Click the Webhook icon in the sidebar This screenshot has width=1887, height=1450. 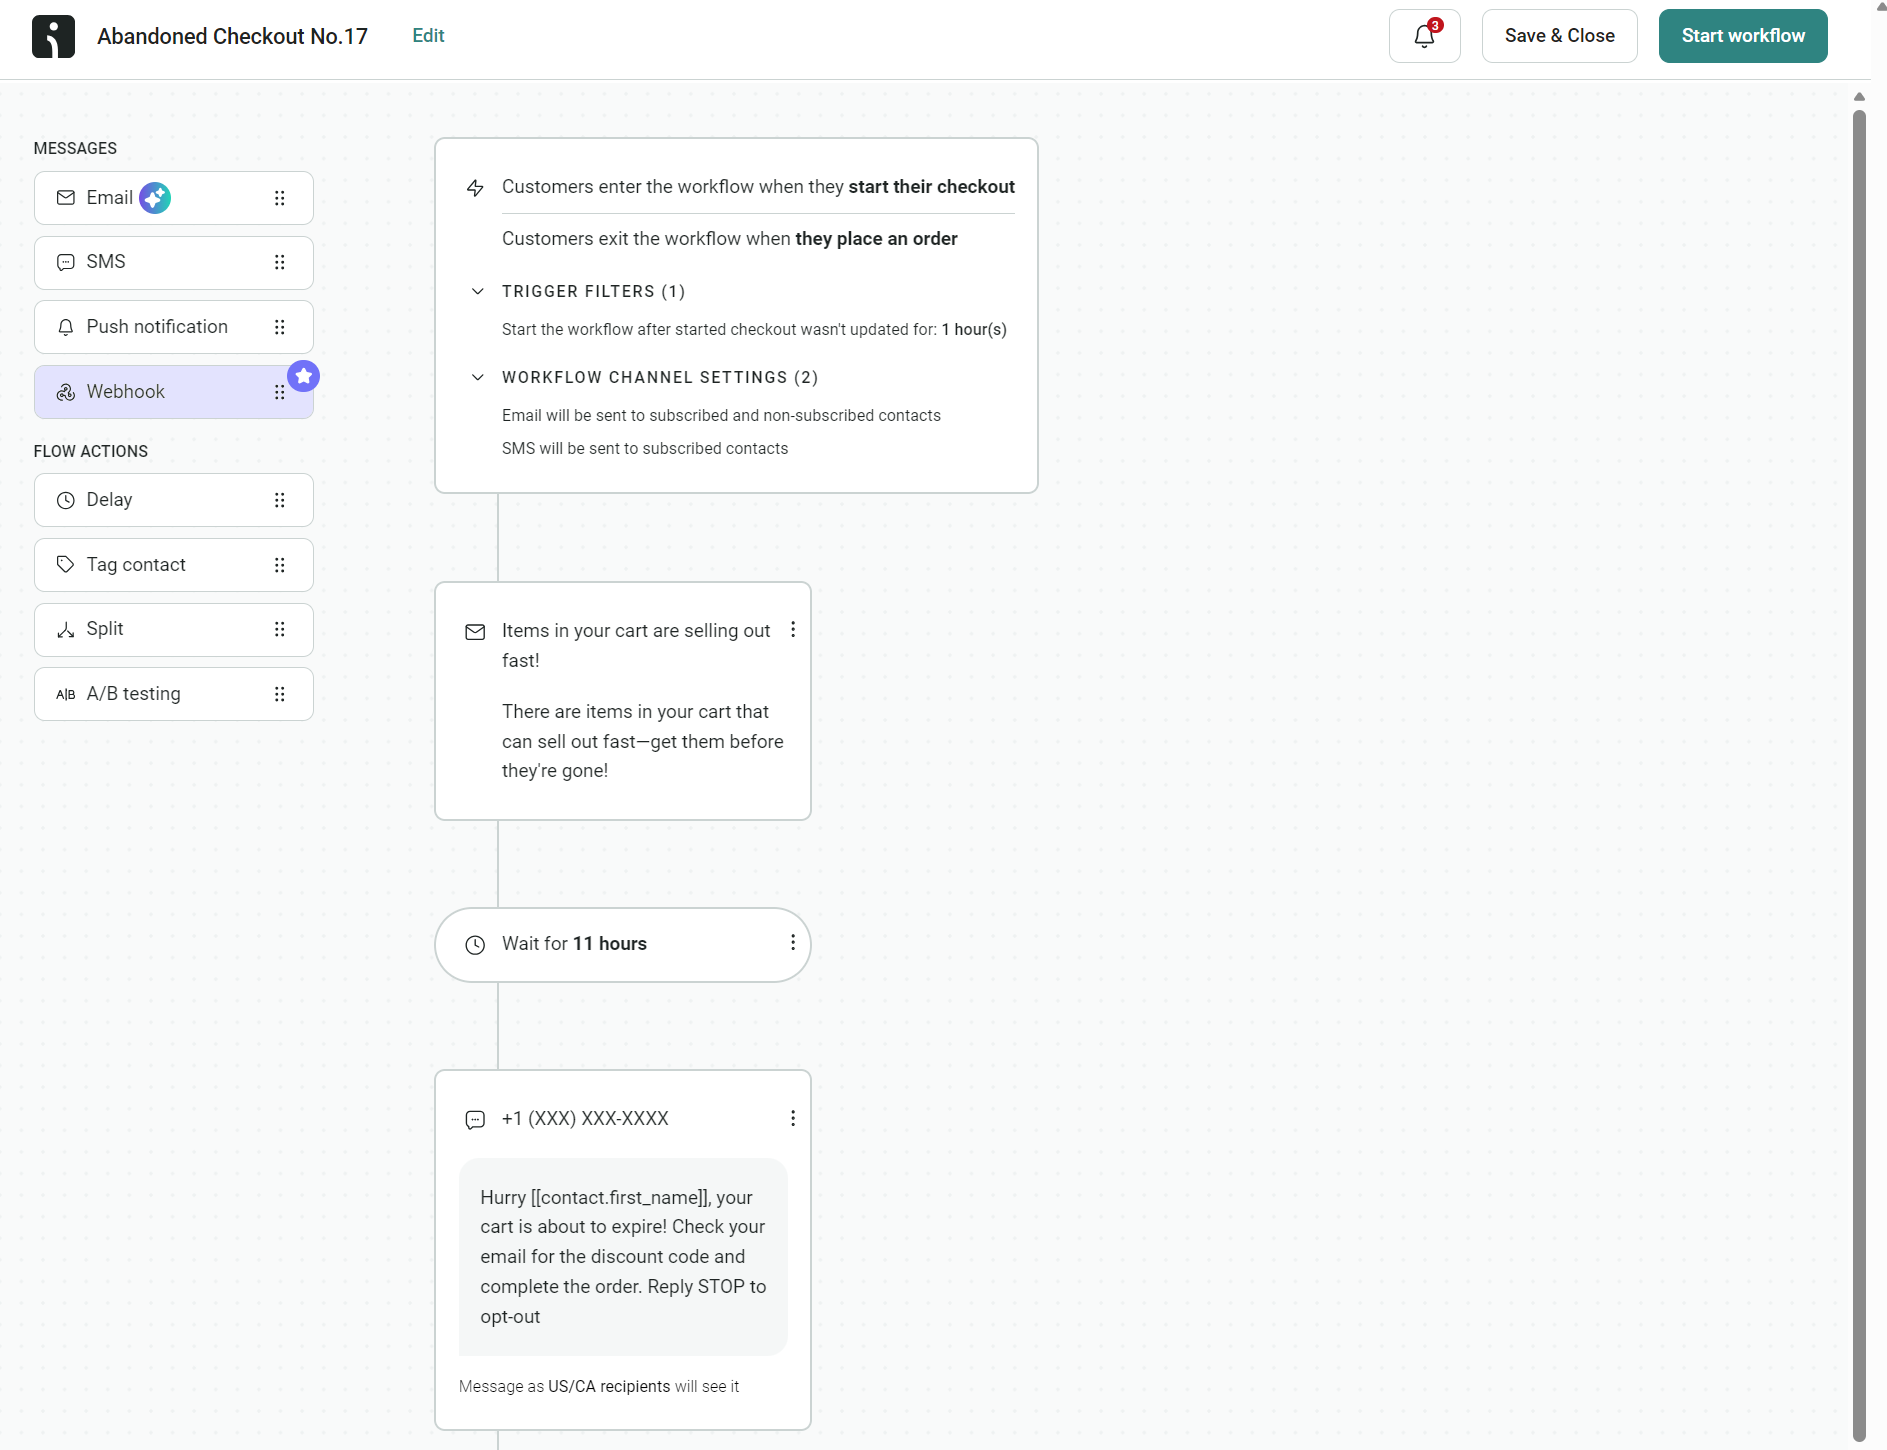[66, 392]
